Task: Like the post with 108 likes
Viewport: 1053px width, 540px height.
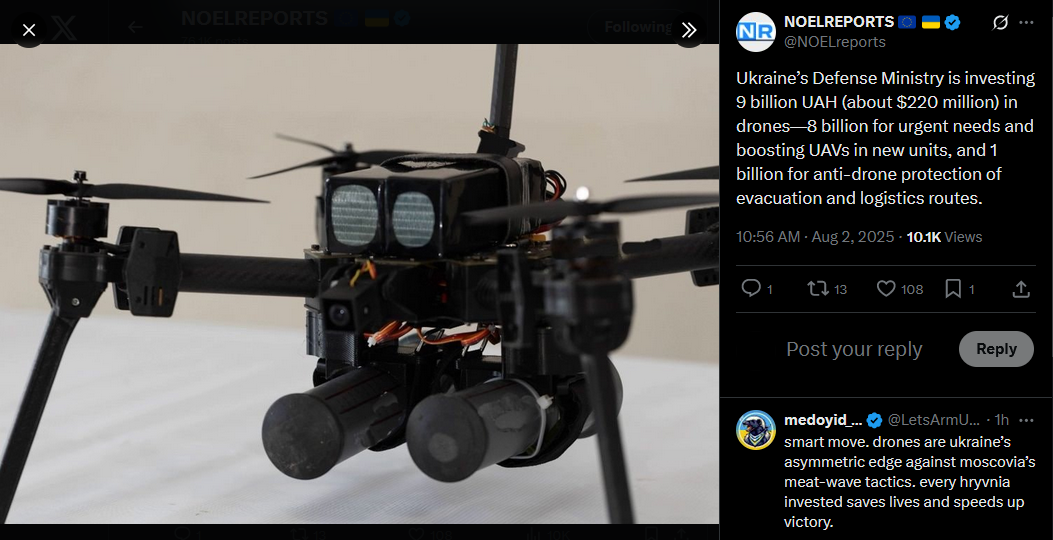Action: [900, 289]
